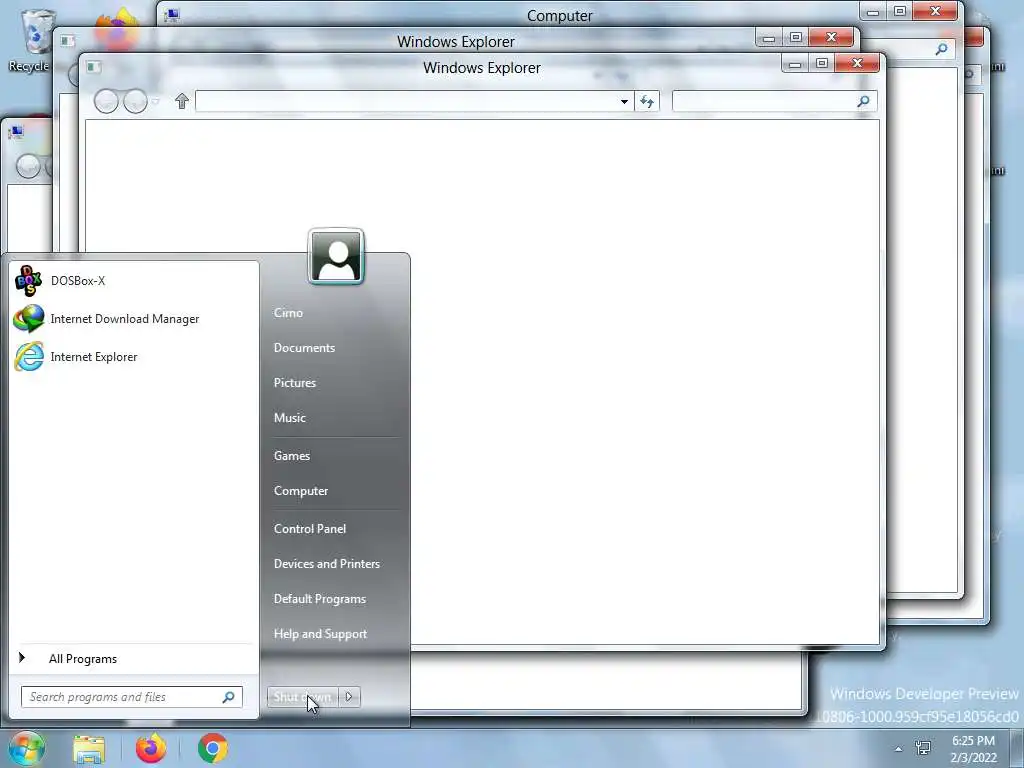
Task: Click the Up arrow in front Windows Explorer
Action: 182,101
